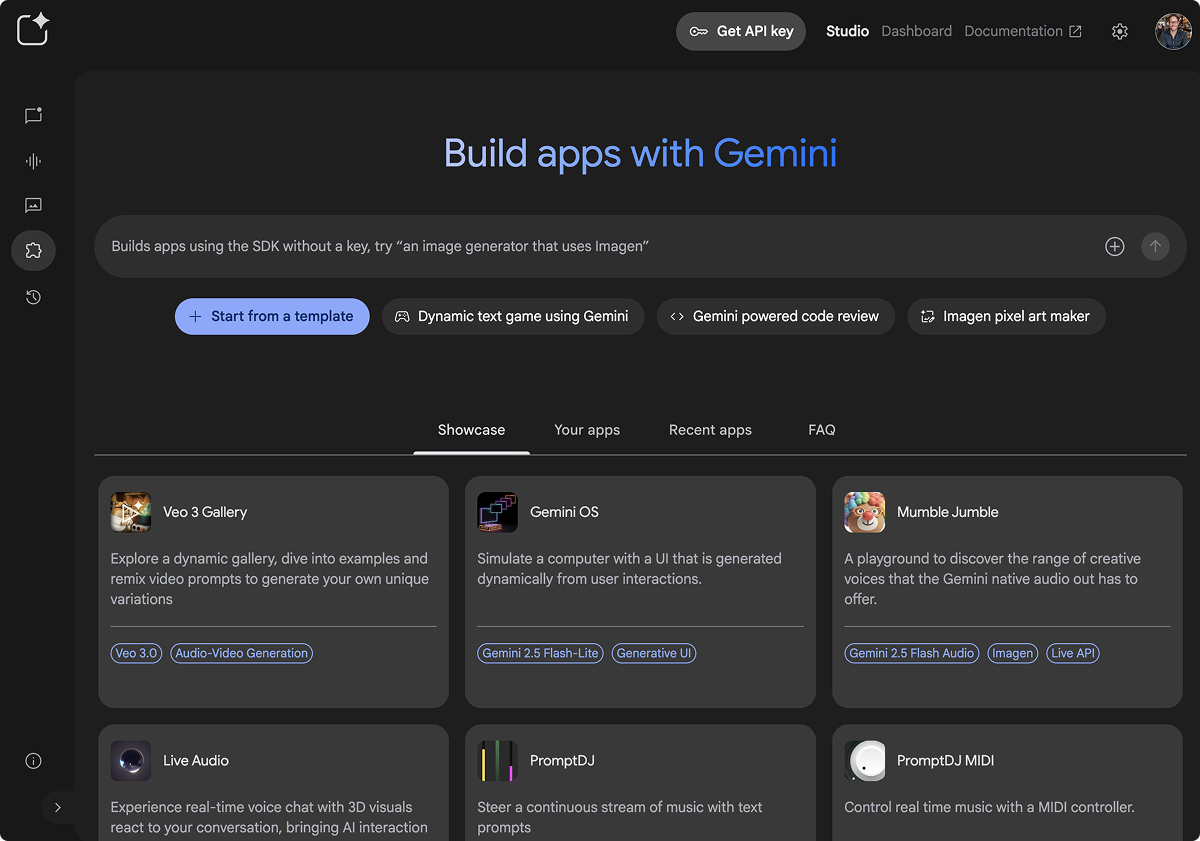1200x841 pixels.
Task: Click Start from a template button
Action: tap(272, 317)
